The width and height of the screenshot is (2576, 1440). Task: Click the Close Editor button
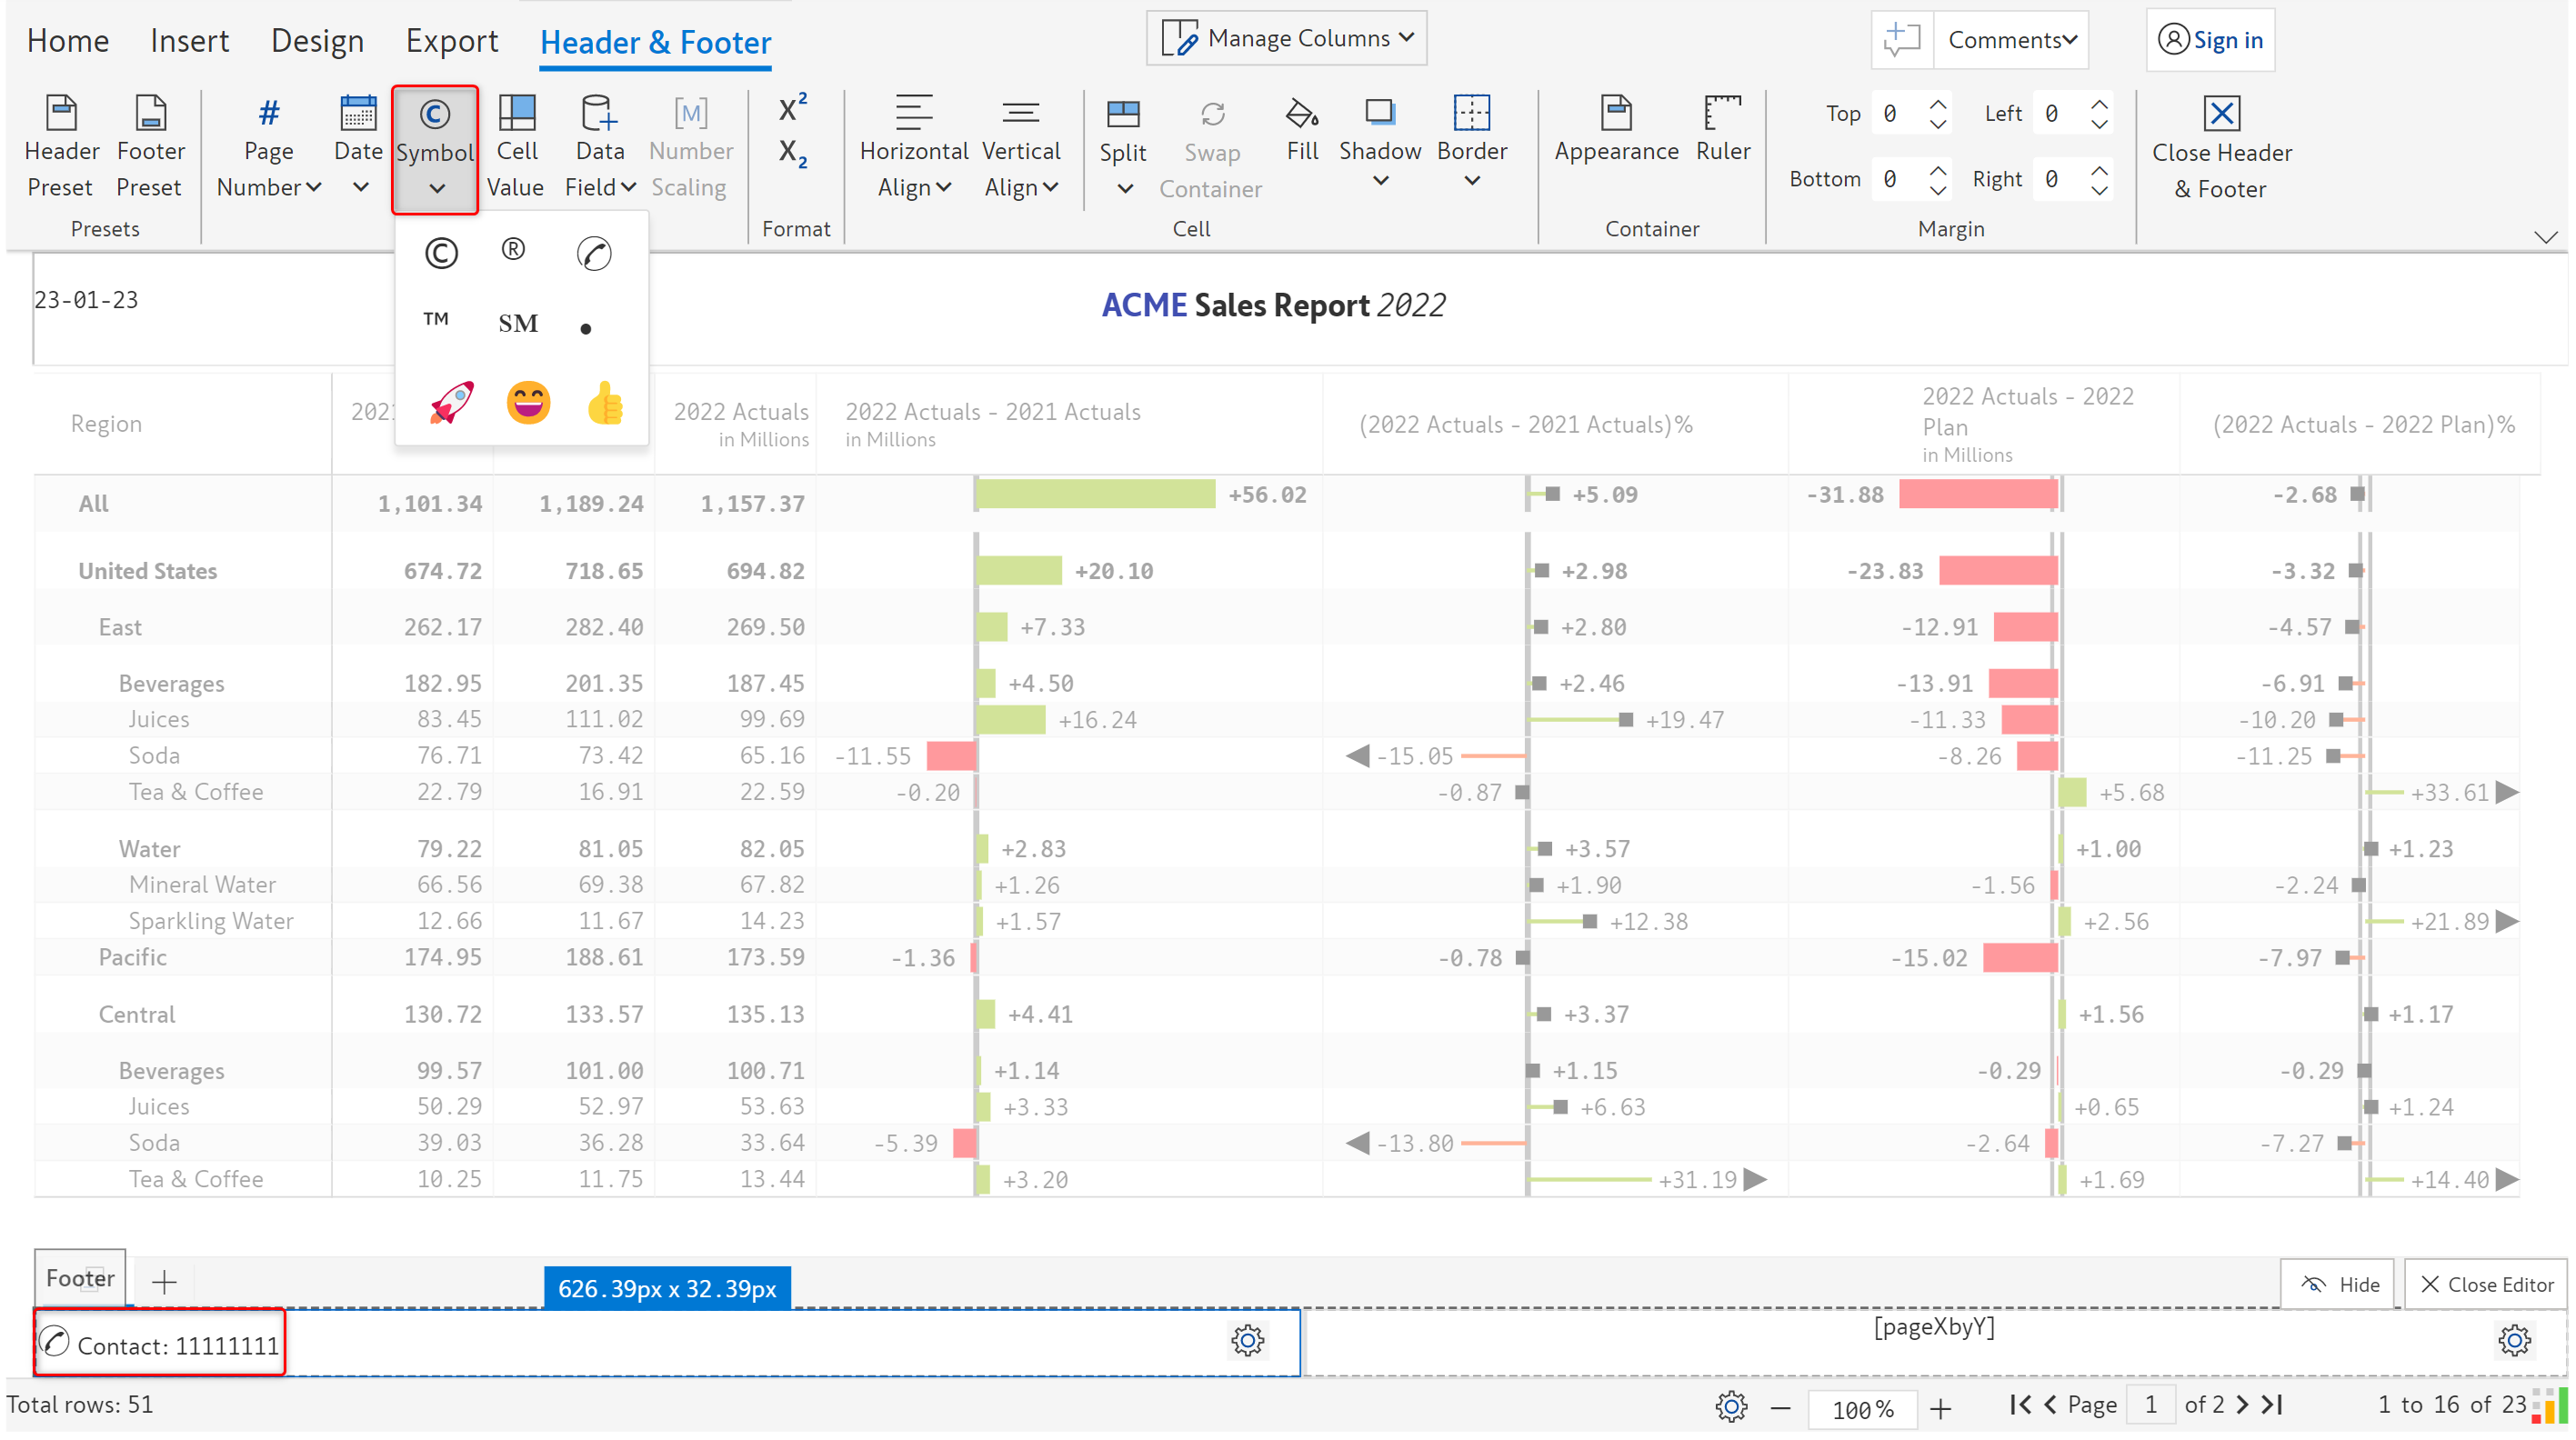(x=2485, y=1284)
